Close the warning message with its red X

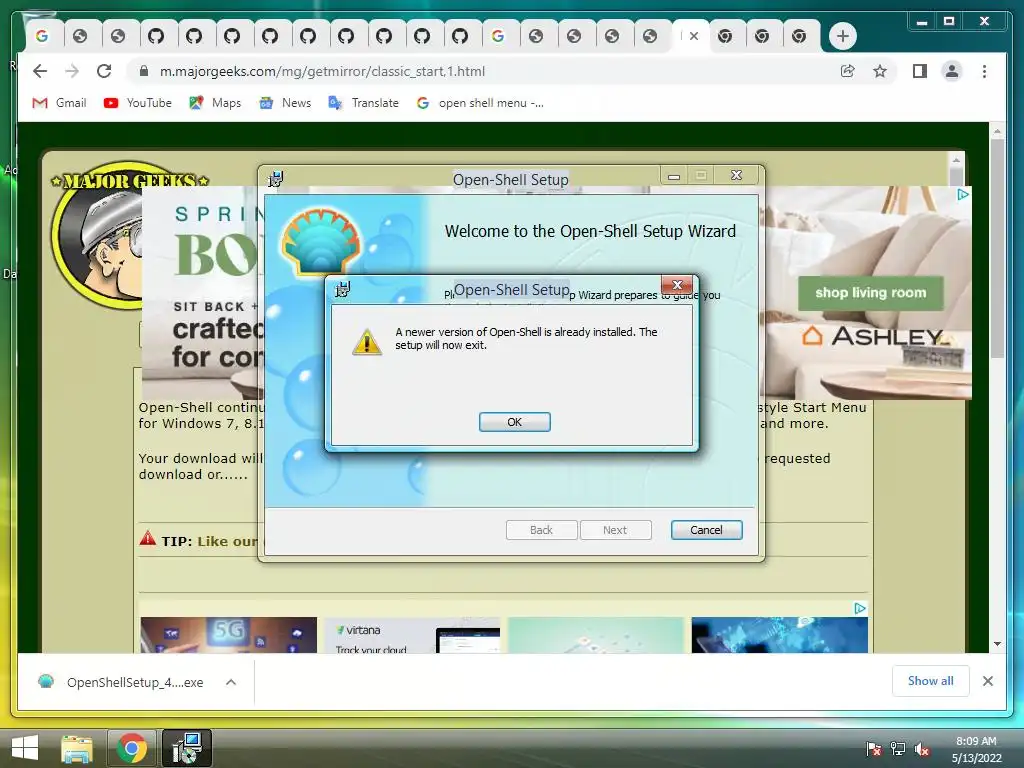click(677, 285)
